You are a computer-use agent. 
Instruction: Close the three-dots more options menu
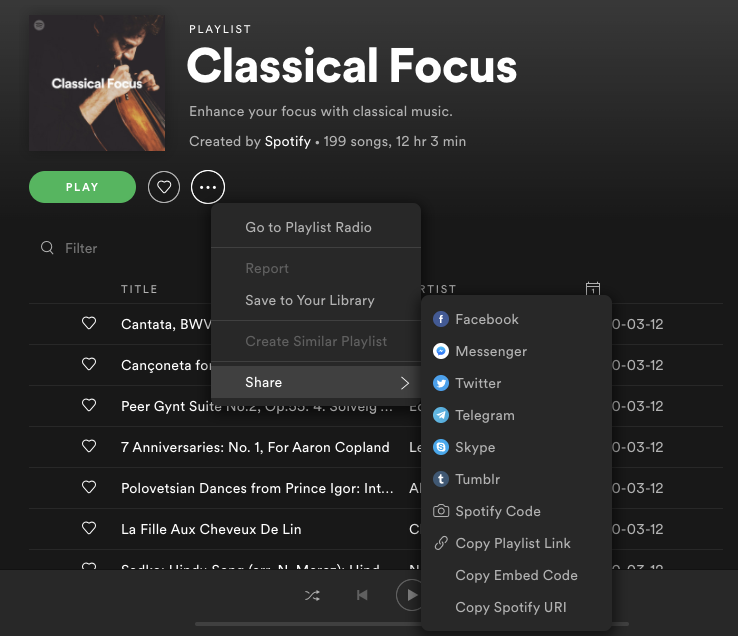[208, 187]
